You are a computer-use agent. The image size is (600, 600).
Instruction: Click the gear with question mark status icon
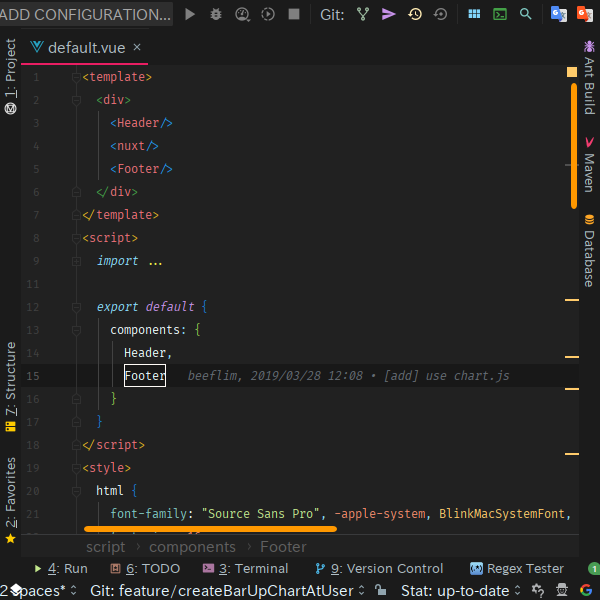[538, 590]
